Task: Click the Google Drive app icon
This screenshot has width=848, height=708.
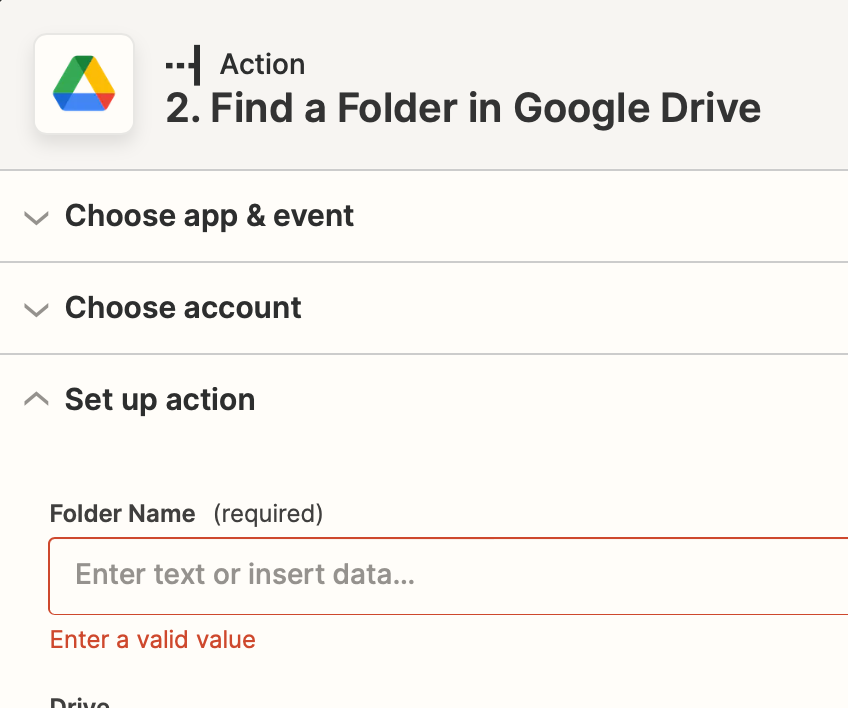Action: pyautogui.click(x=84, y=84)
